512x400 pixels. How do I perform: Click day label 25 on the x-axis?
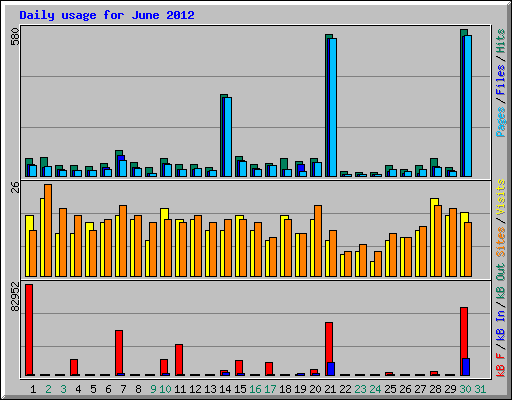[x=390, y=389]
